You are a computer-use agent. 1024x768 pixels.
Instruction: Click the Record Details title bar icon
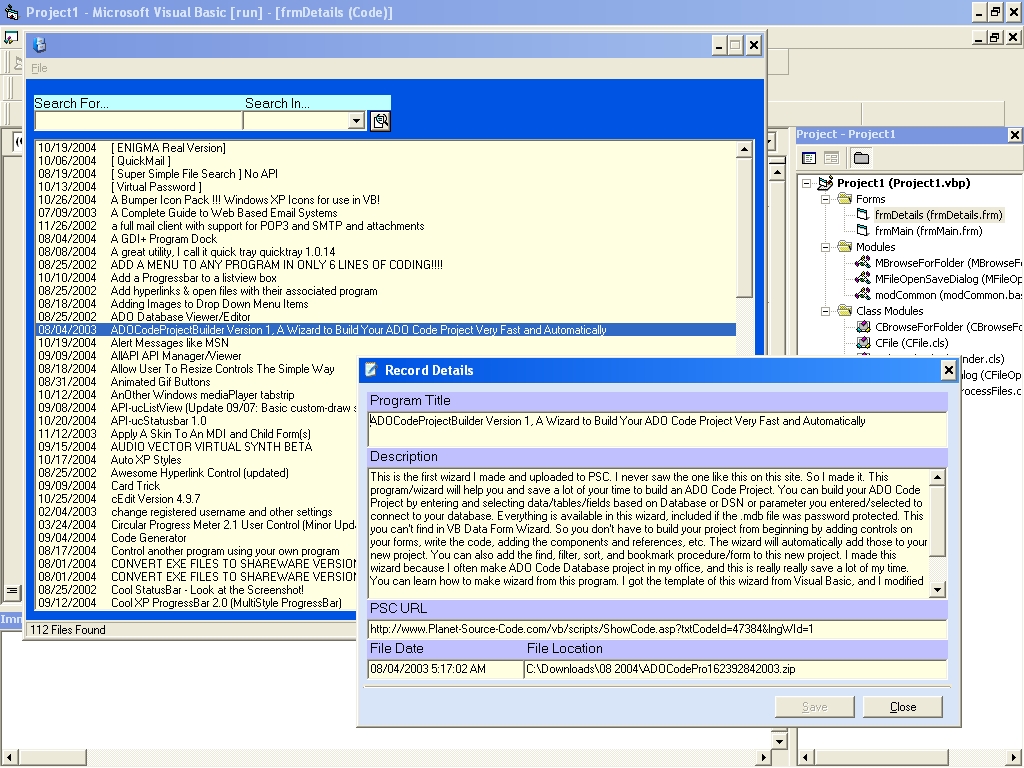click(372, 370)
